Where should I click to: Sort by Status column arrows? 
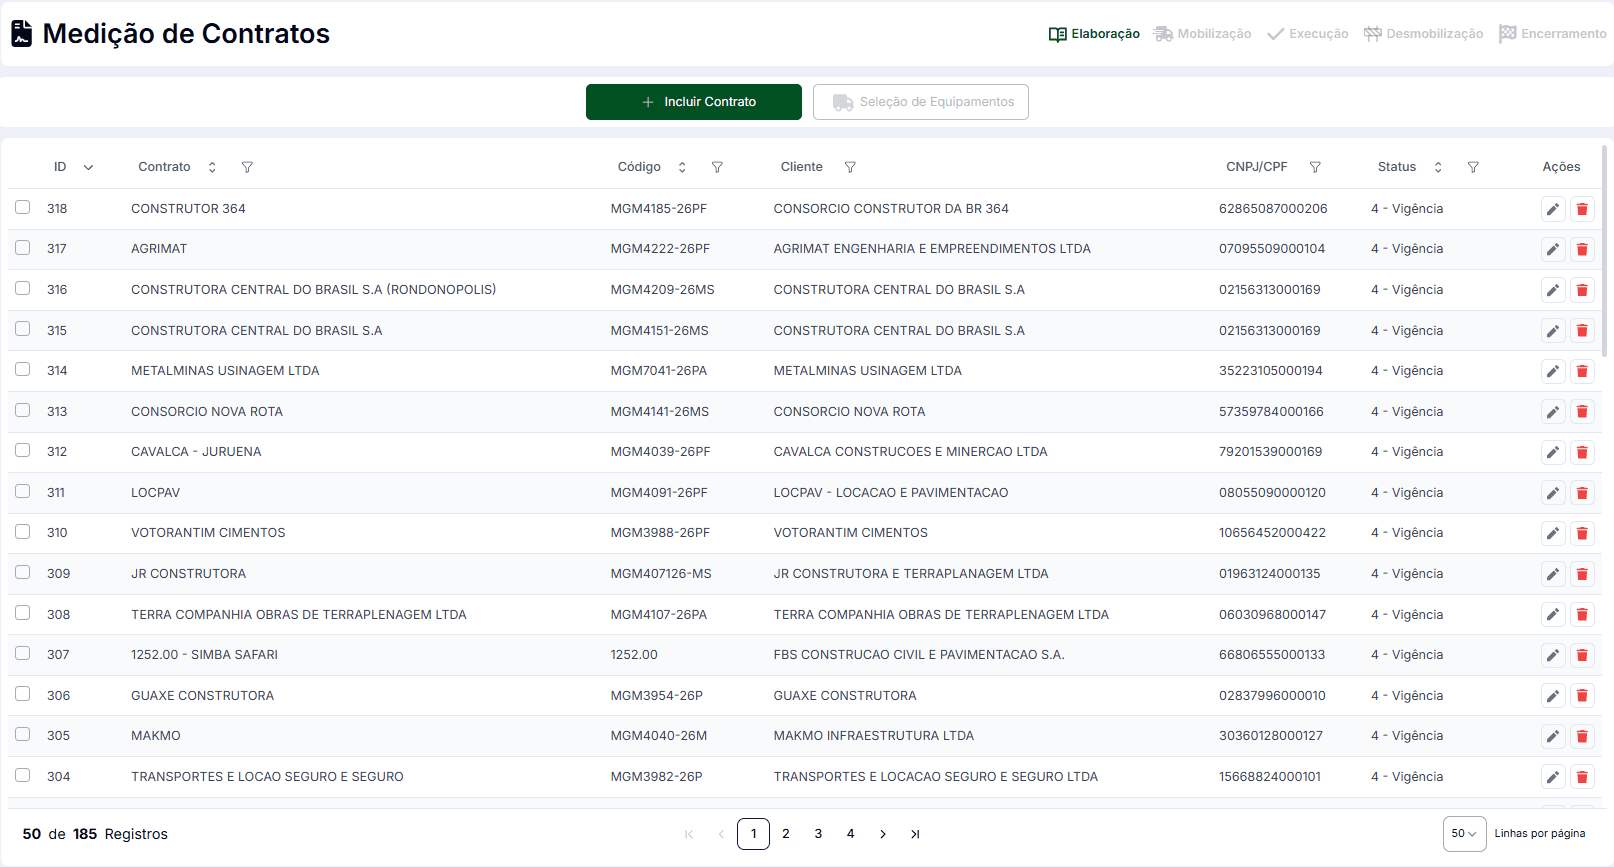[x=1438, y=167]
